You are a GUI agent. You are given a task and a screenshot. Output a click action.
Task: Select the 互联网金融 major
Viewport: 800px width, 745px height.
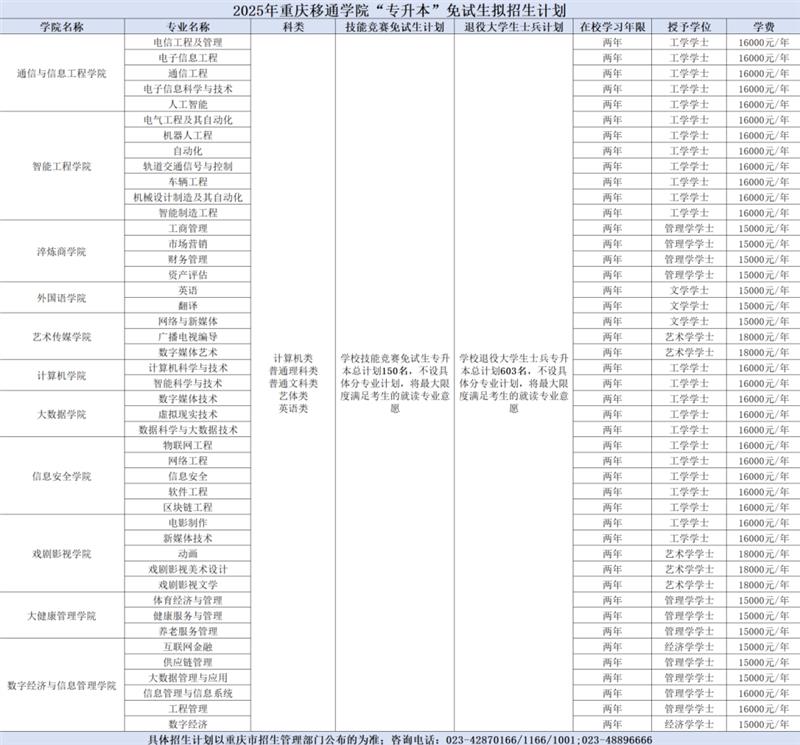tap(188, 647)
